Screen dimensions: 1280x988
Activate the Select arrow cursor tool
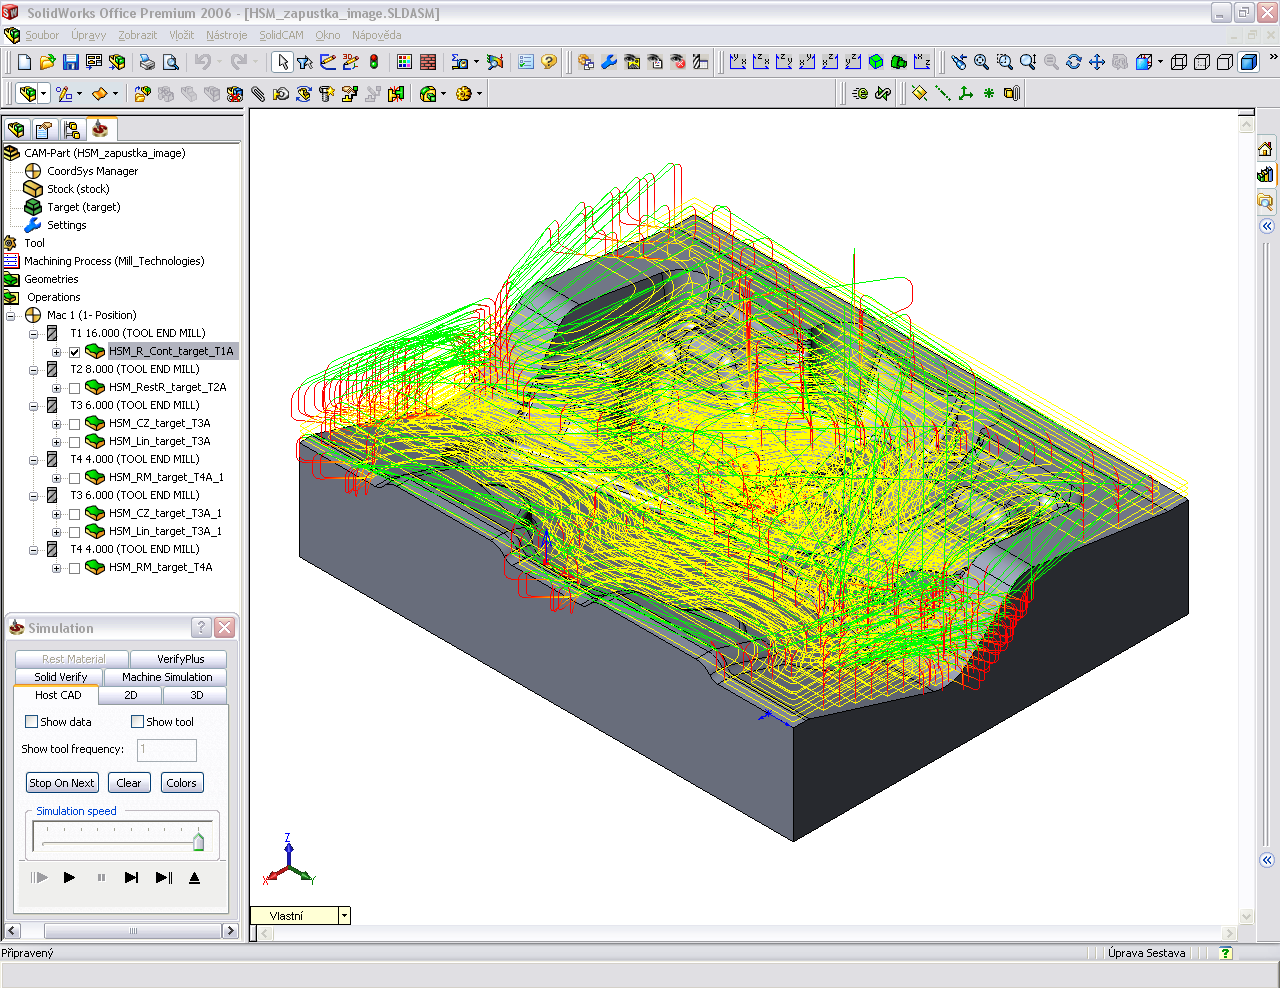283,62
